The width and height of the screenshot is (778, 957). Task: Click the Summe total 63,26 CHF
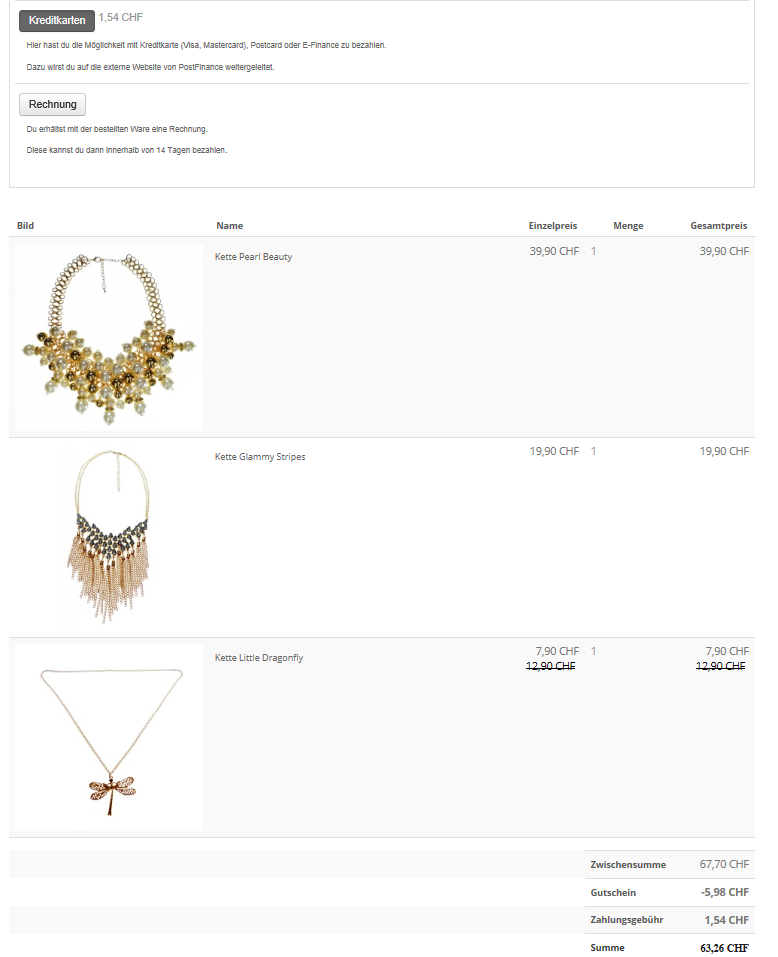[724, 948]
